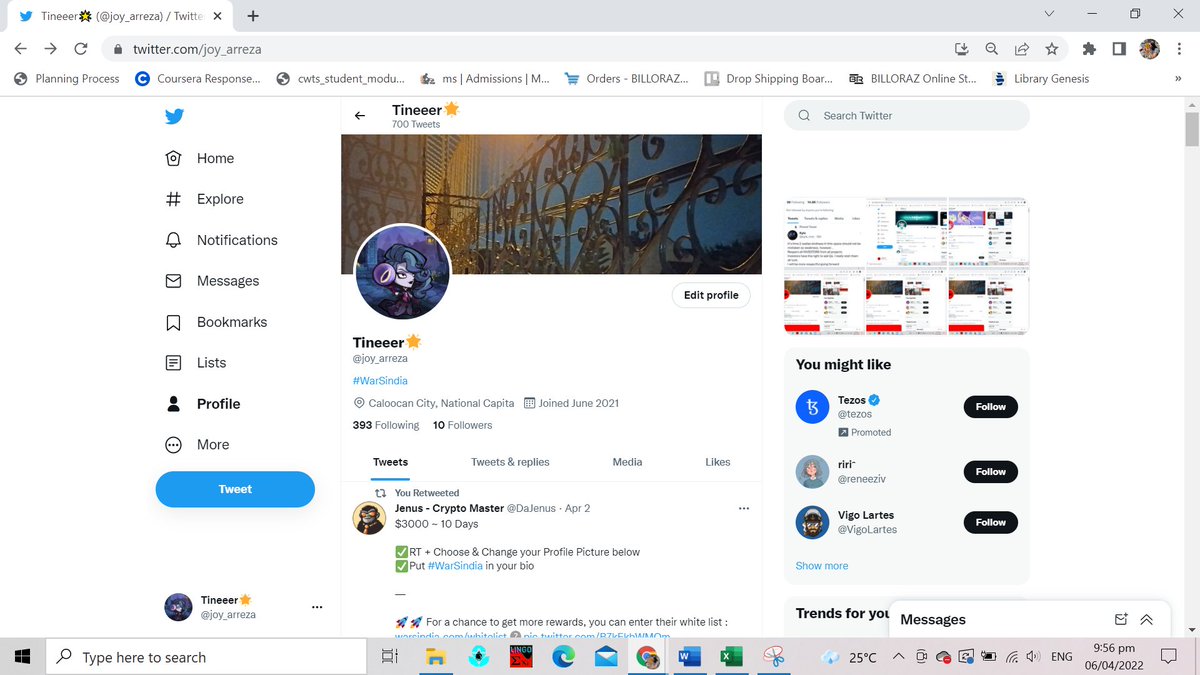Open the #WarSindia hashtag in the bio
The height and width of the screenshot is (675, 1200).
tap(380, 381)
